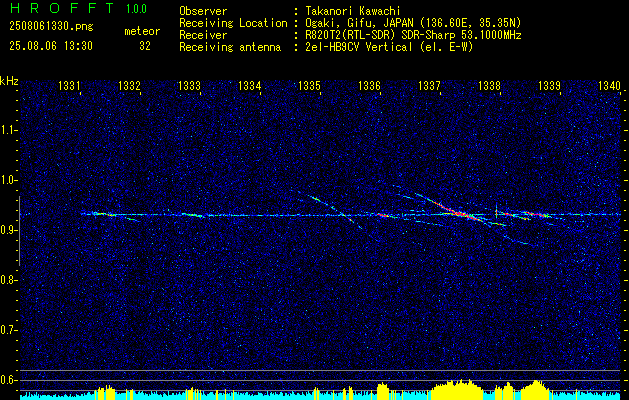This screenshot has width=629, height=400.
Task: Click time marker 1335
Action: click(309, 85)
